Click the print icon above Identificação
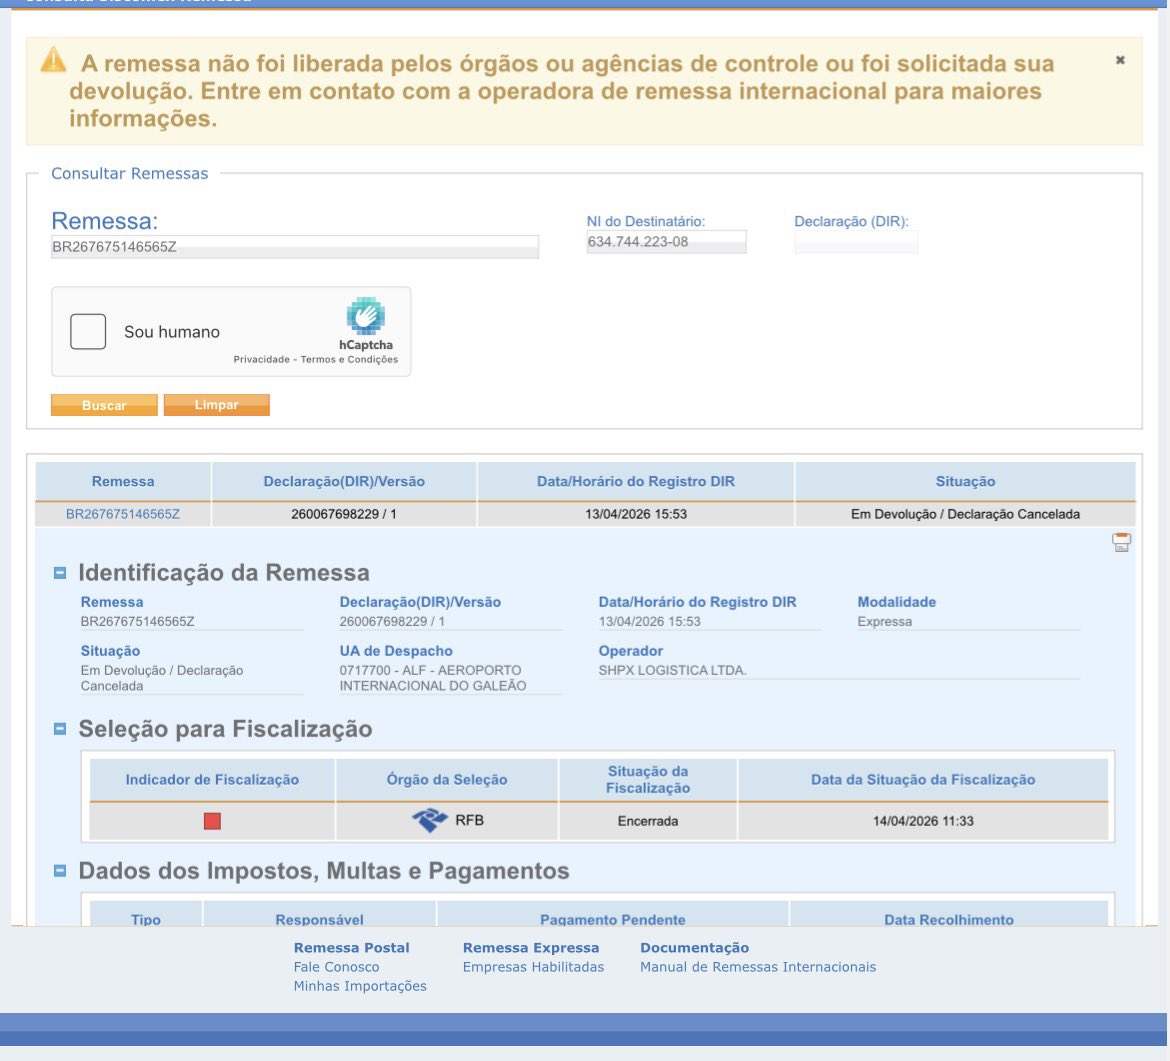Screen dimensions: 1170x1061 tap(1121, 542)
